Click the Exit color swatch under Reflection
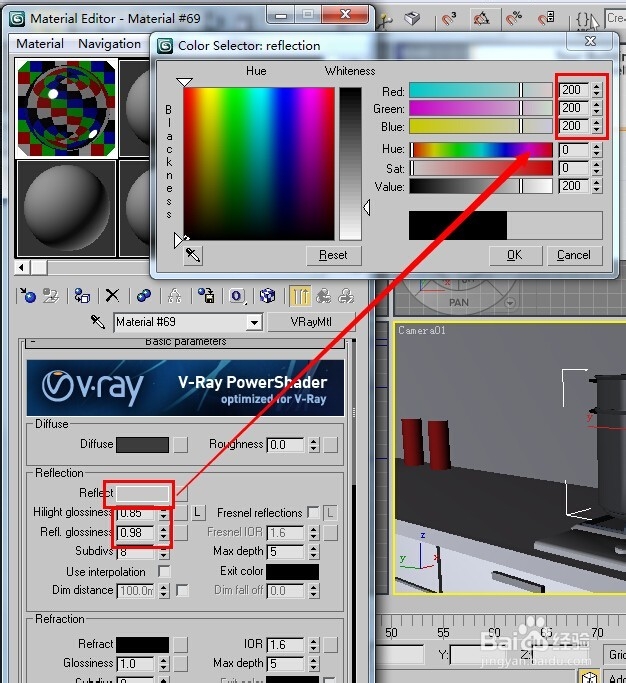Image resolution: width=626 pixels, height=683 pixels. (292, 571)
